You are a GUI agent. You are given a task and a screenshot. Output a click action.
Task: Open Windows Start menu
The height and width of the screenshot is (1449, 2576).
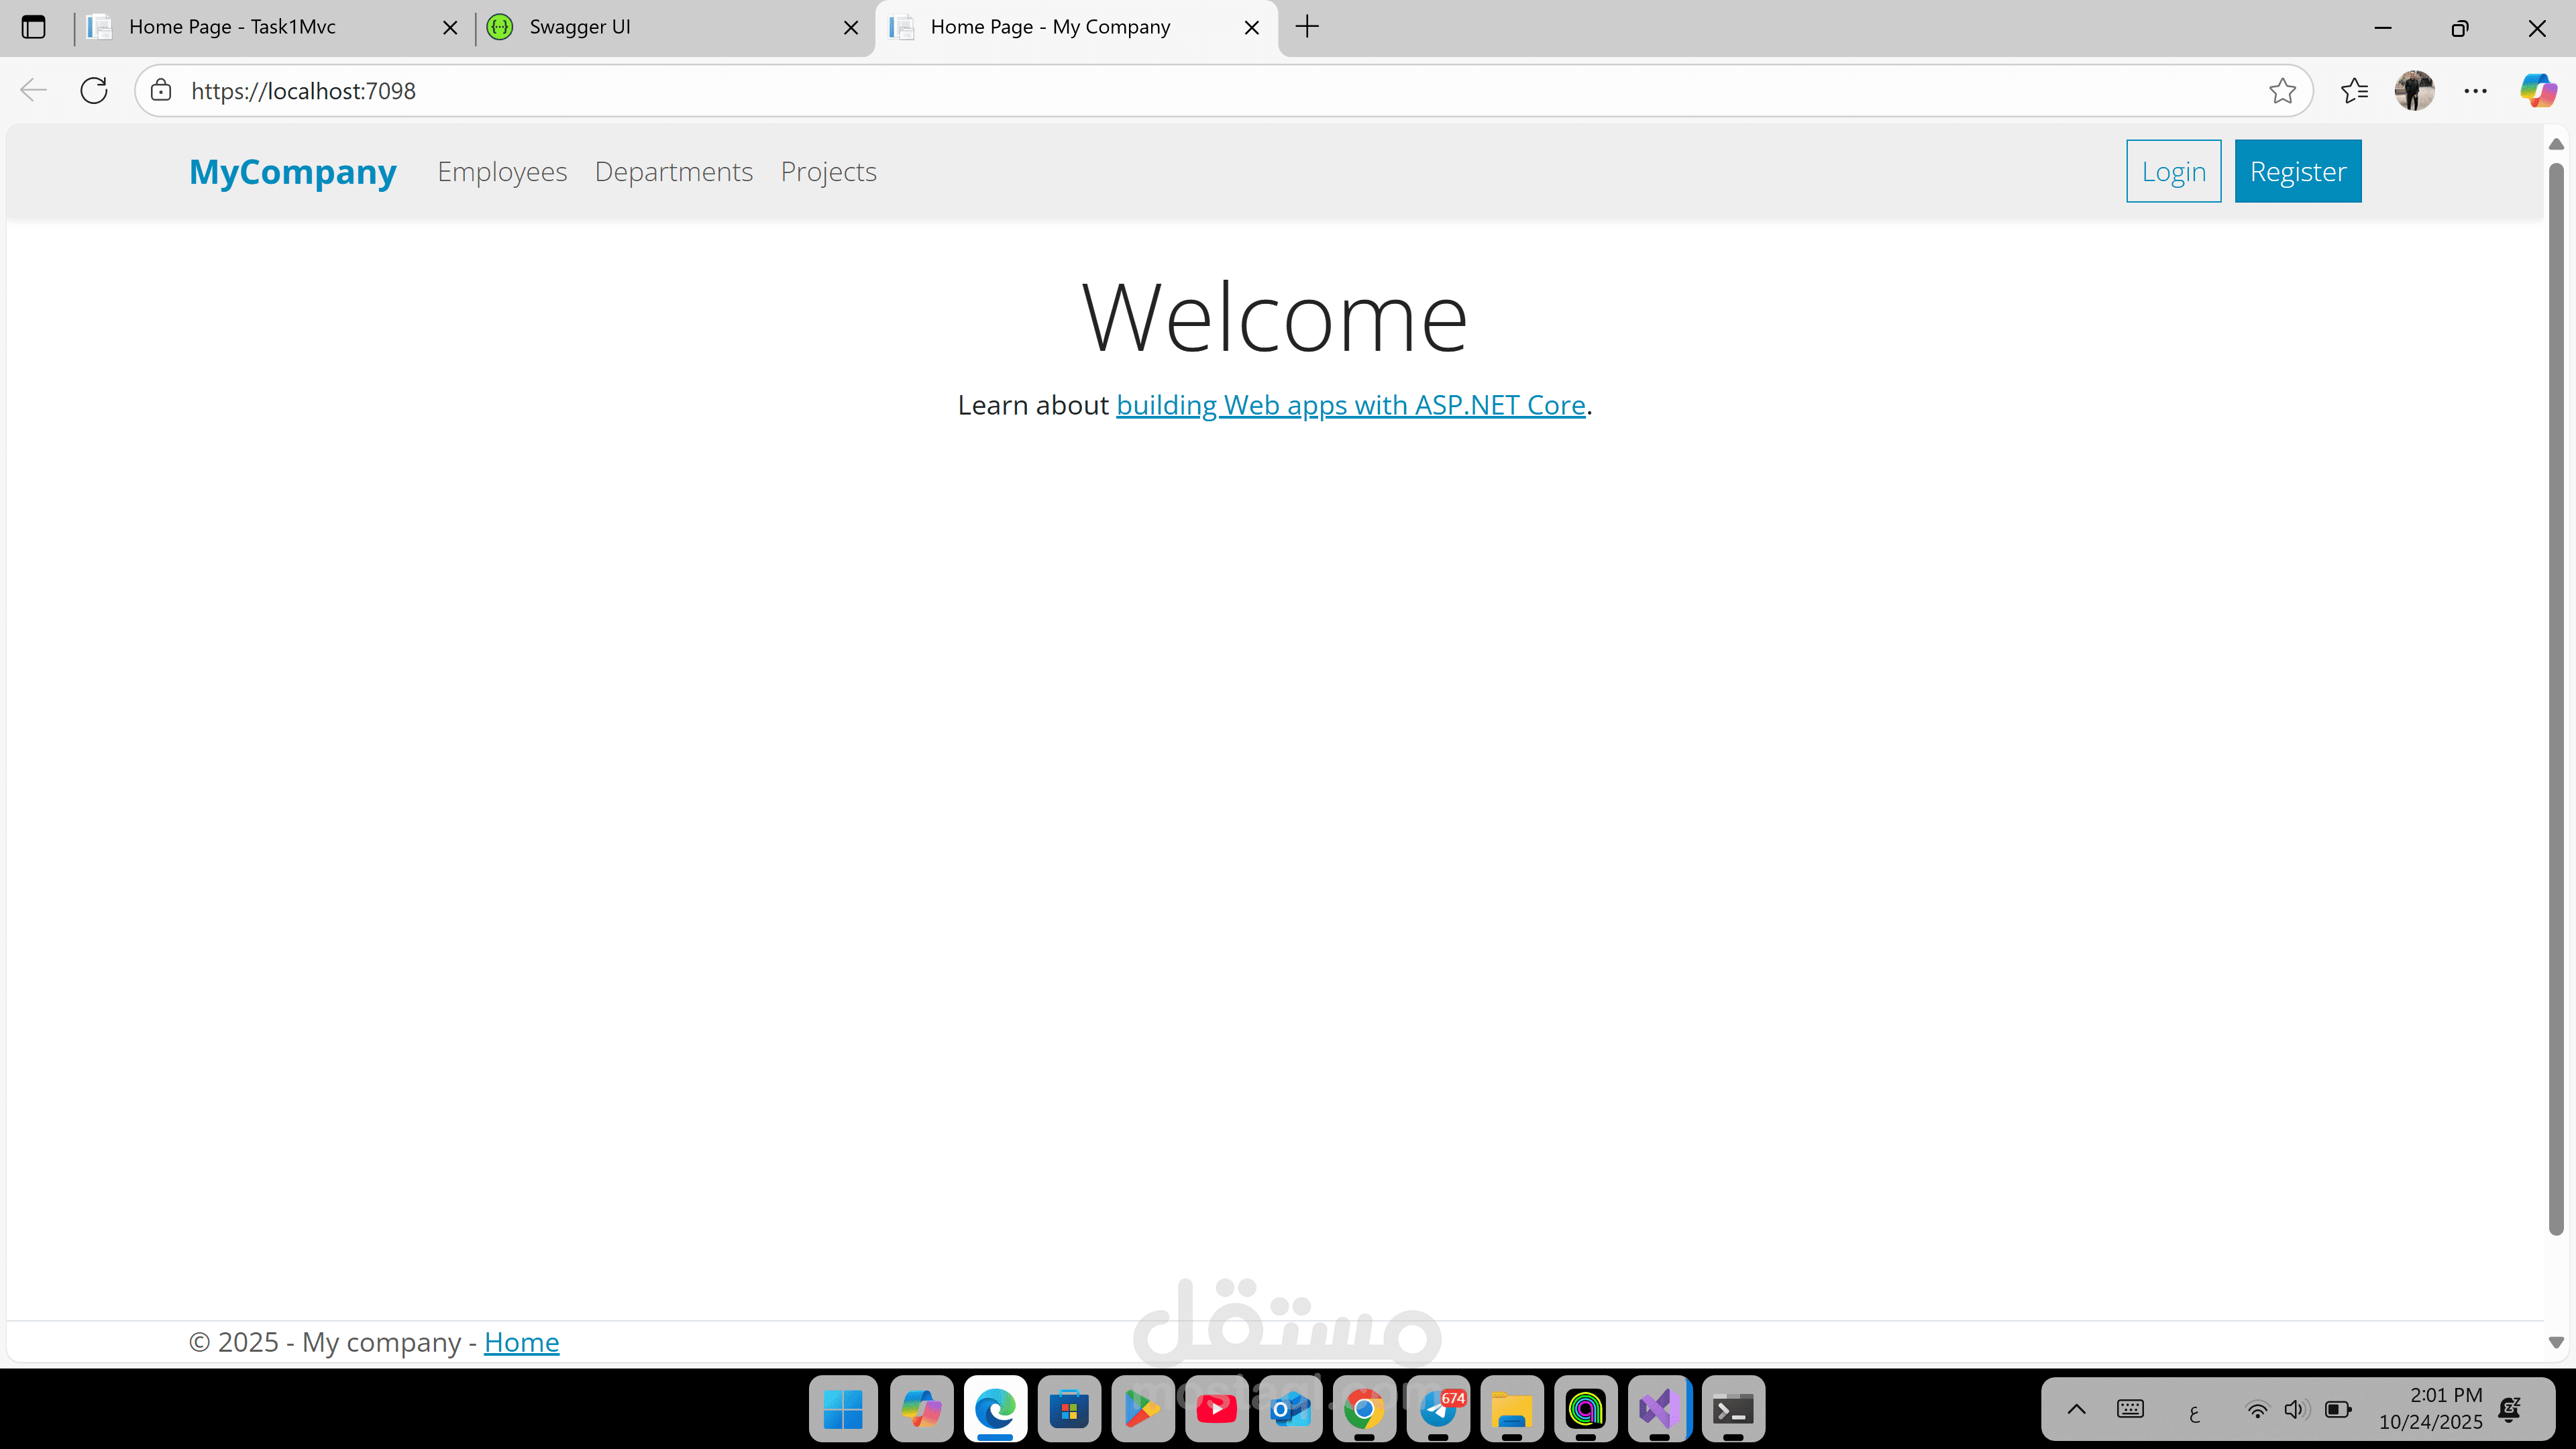coord(843,1409)
